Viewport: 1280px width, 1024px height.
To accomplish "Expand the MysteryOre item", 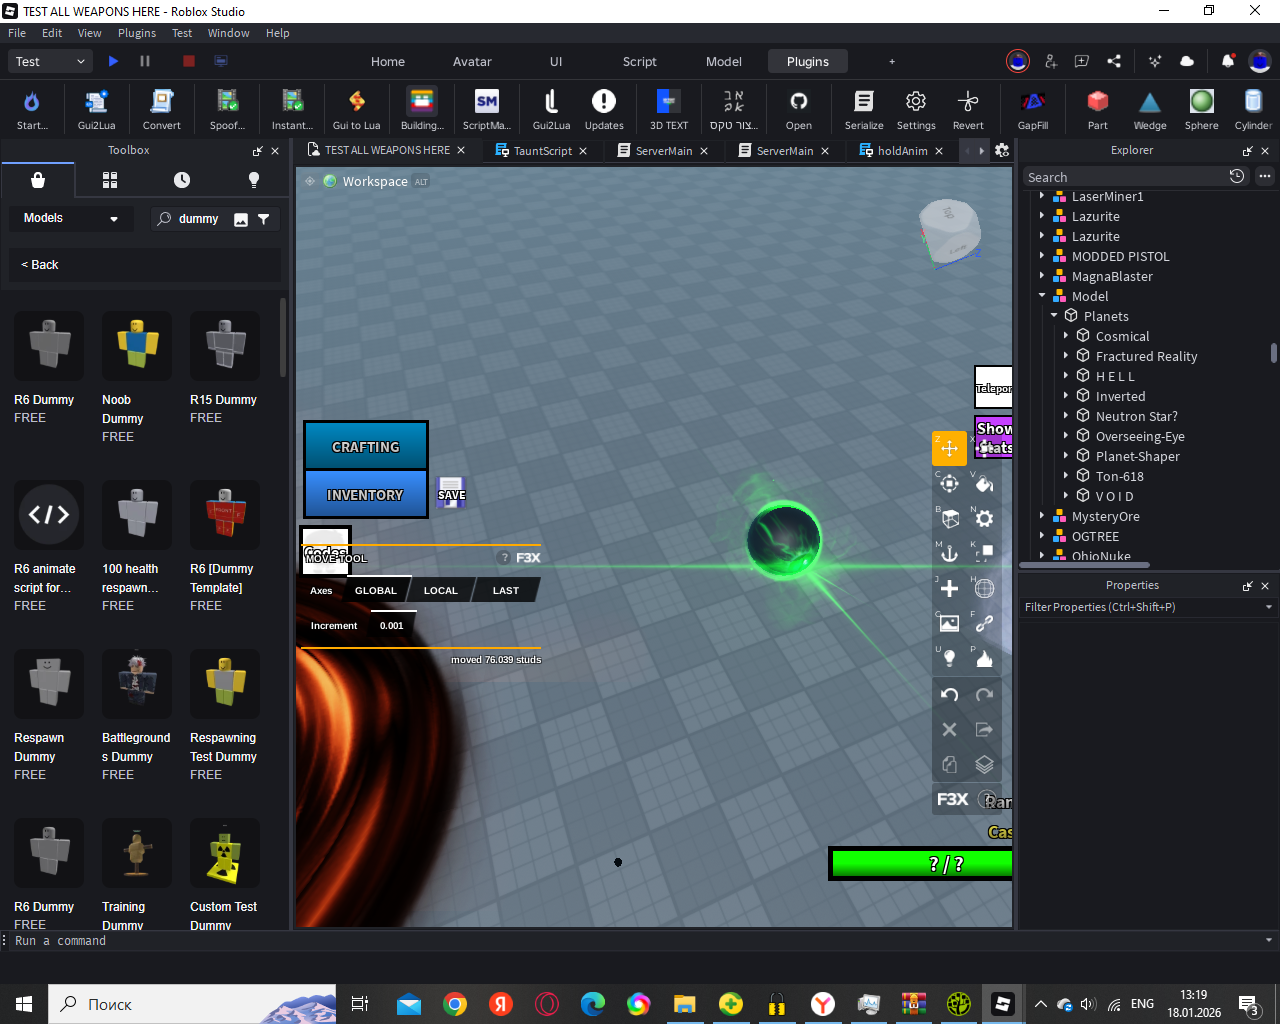I will tap(1042, 516).
